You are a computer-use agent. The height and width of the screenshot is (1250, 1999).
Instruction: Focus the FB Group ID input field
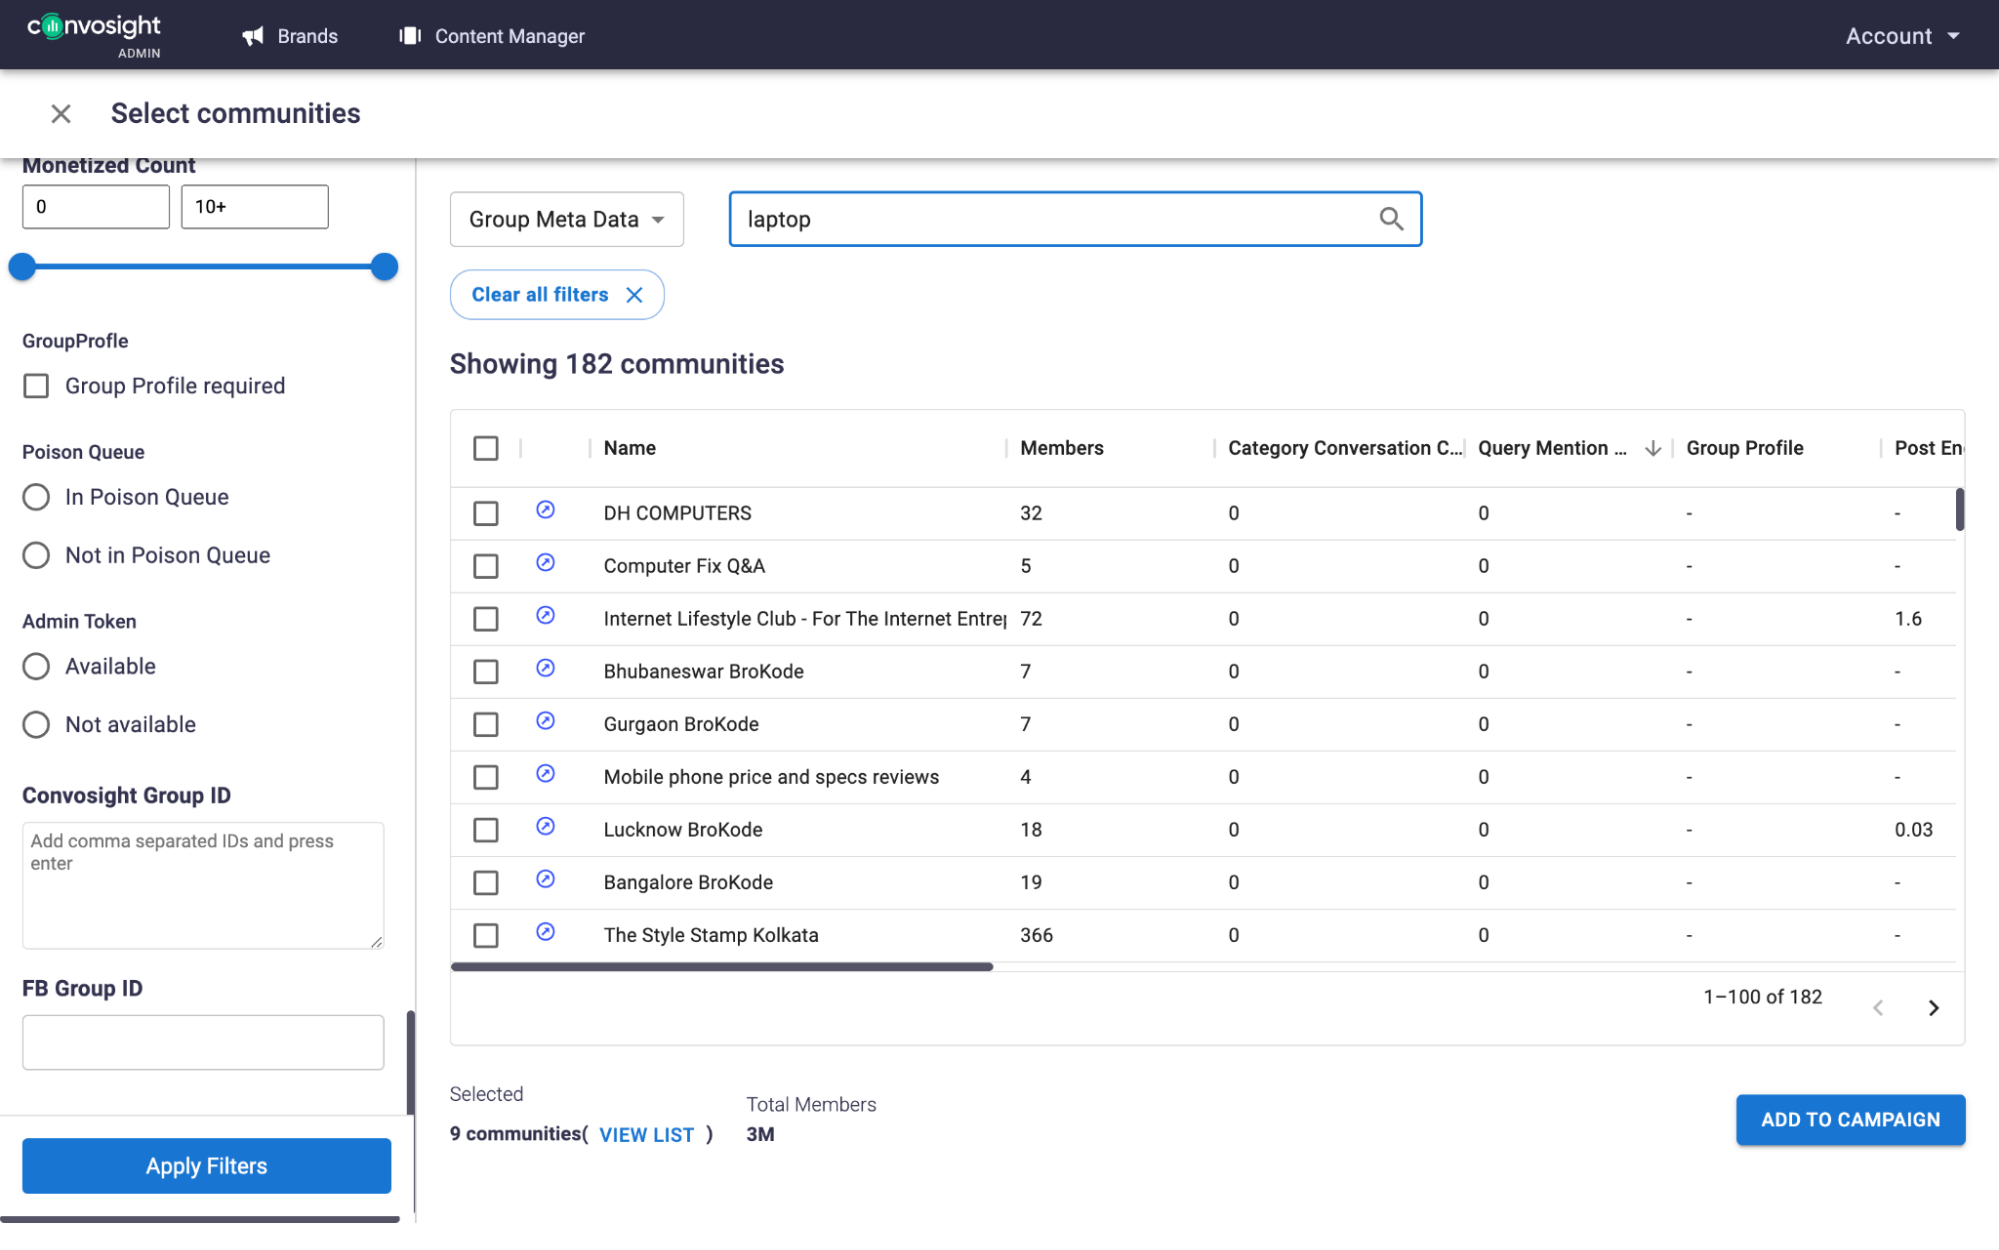203,1042
